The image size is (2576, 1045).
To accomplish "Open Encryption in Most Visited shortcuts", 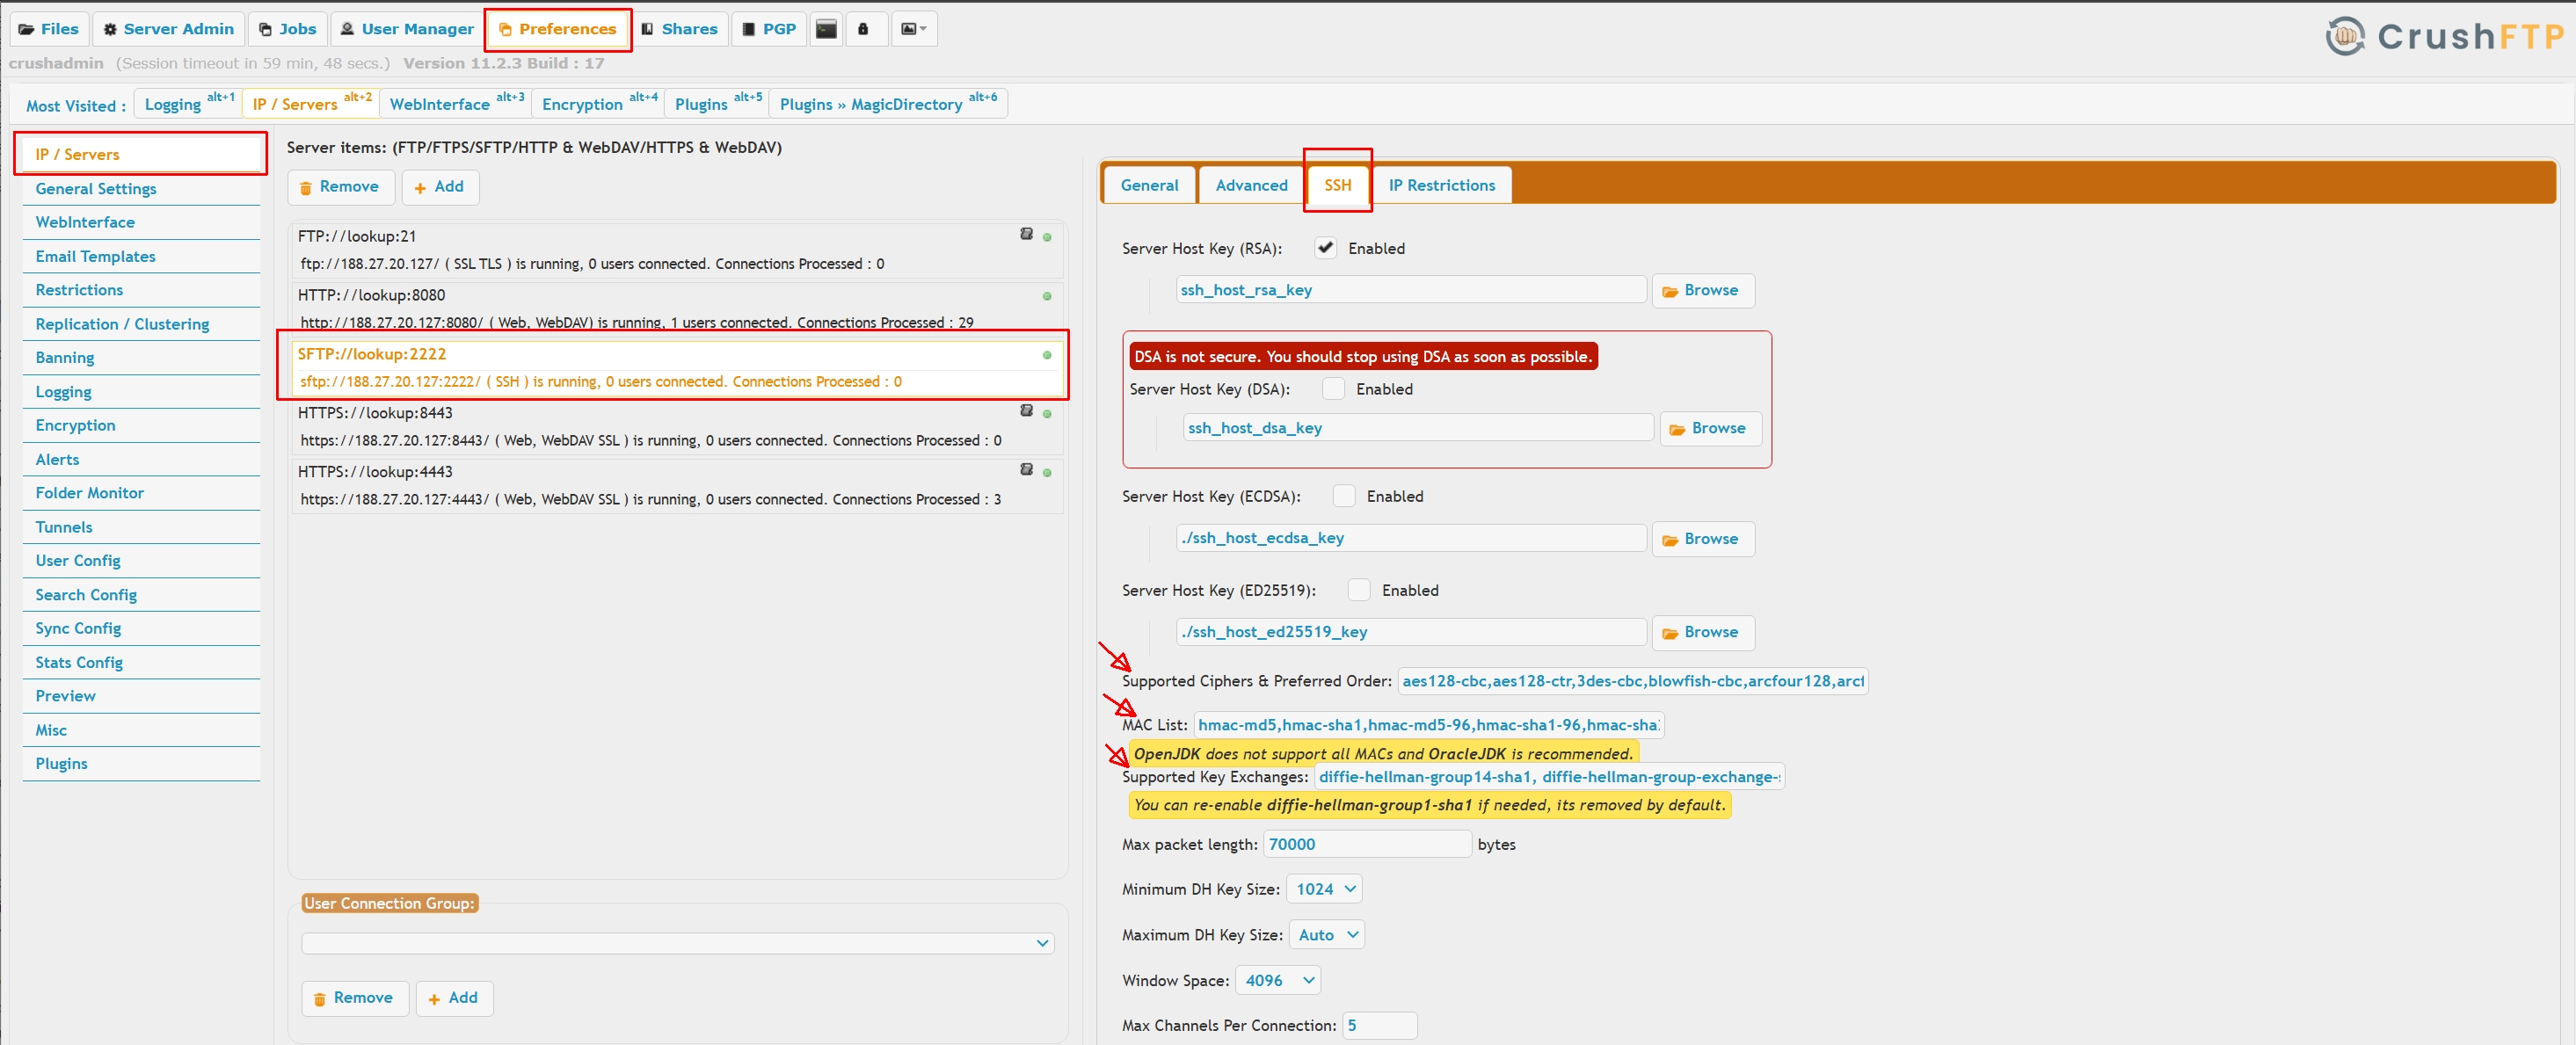I will pyautogui.click(x=598, y=103).
